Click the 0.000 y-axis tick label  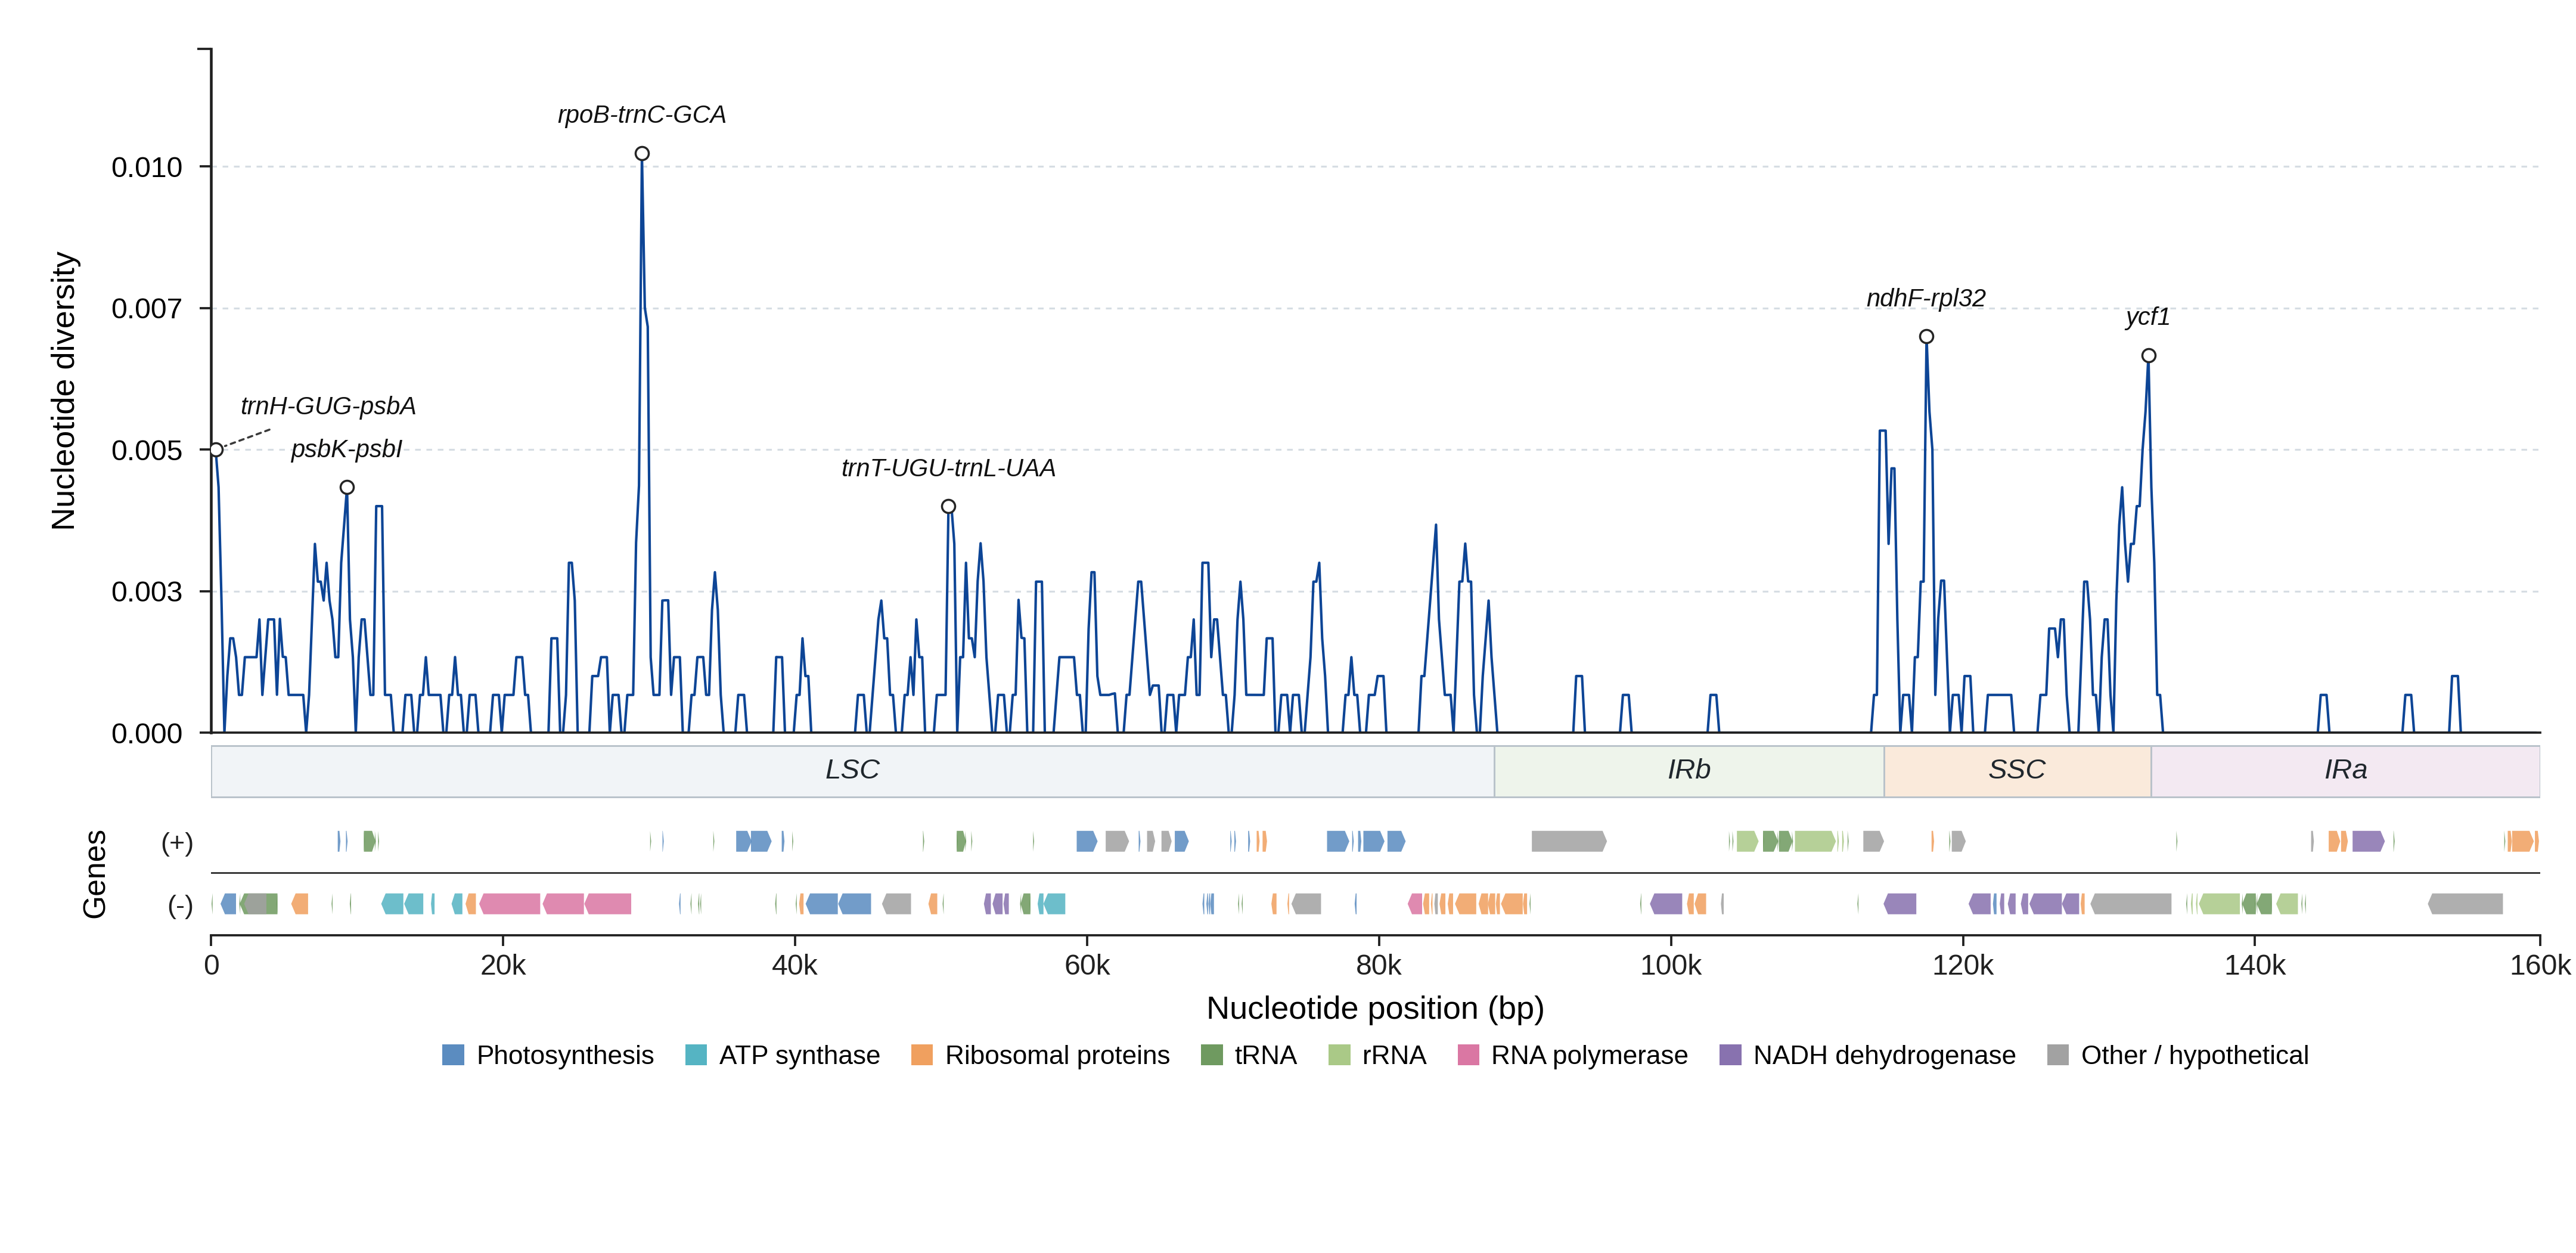[147, 734]
